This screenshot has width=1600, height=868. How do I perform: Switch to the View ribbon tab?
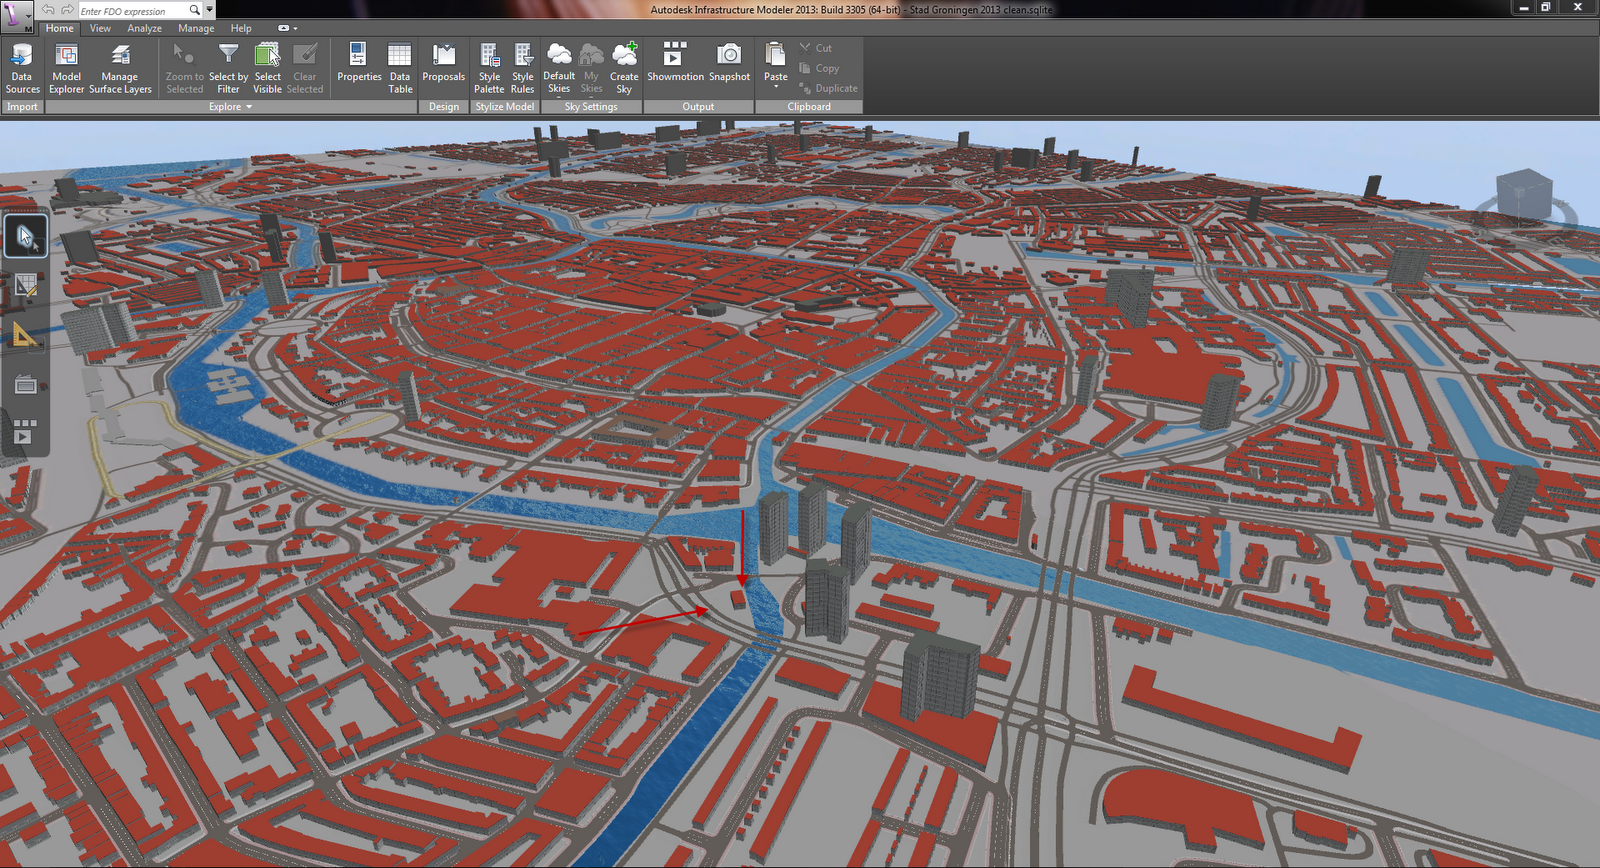coord(100,28)
